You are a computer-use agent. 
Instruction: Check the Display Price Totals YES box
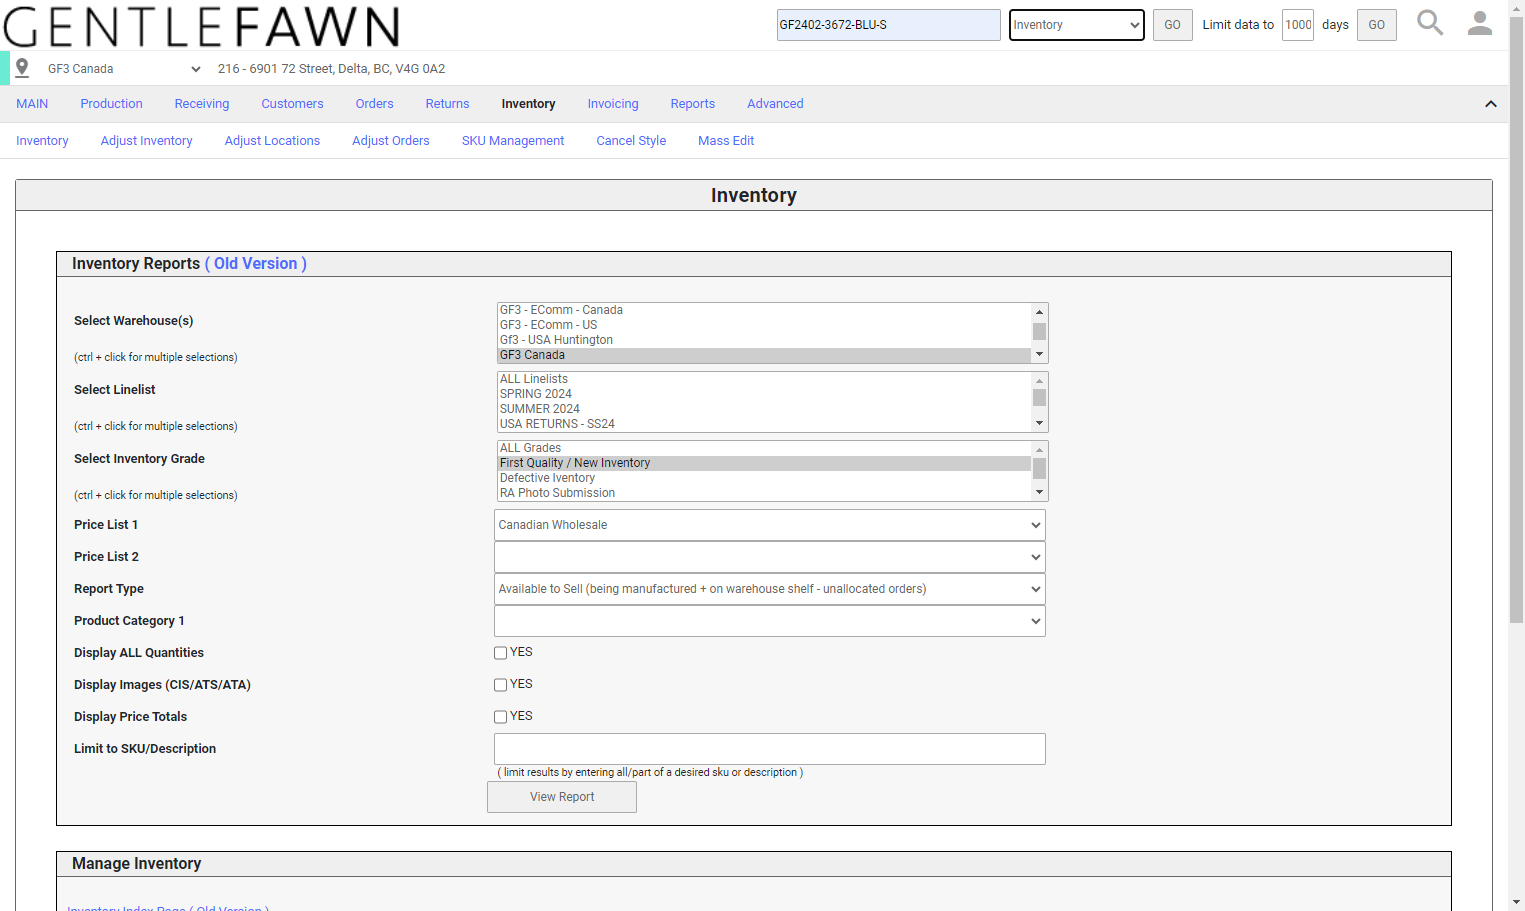[x=500, y=717]
